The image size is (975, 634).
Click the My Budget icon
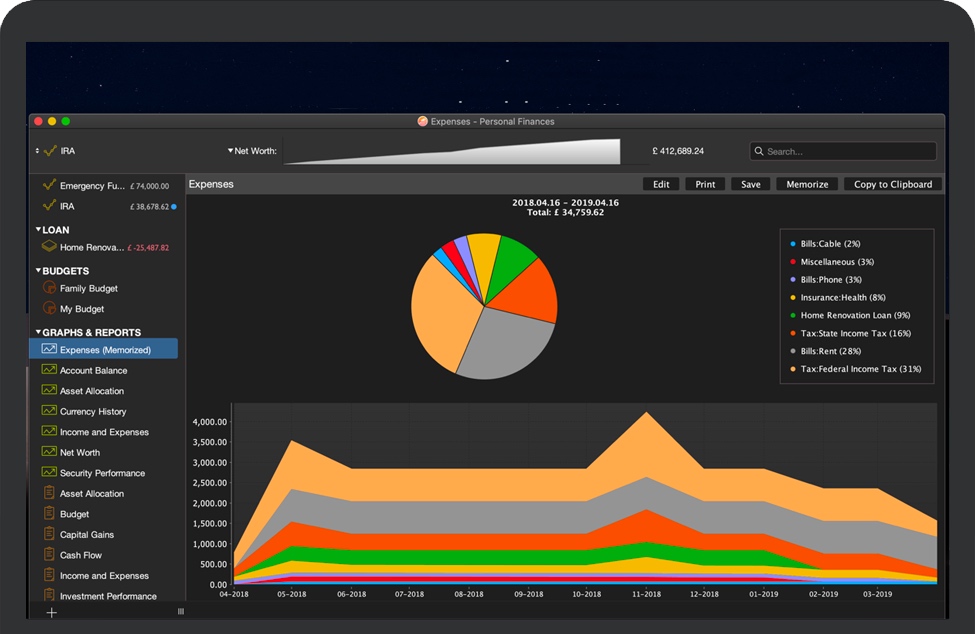(x=49, y=309)
